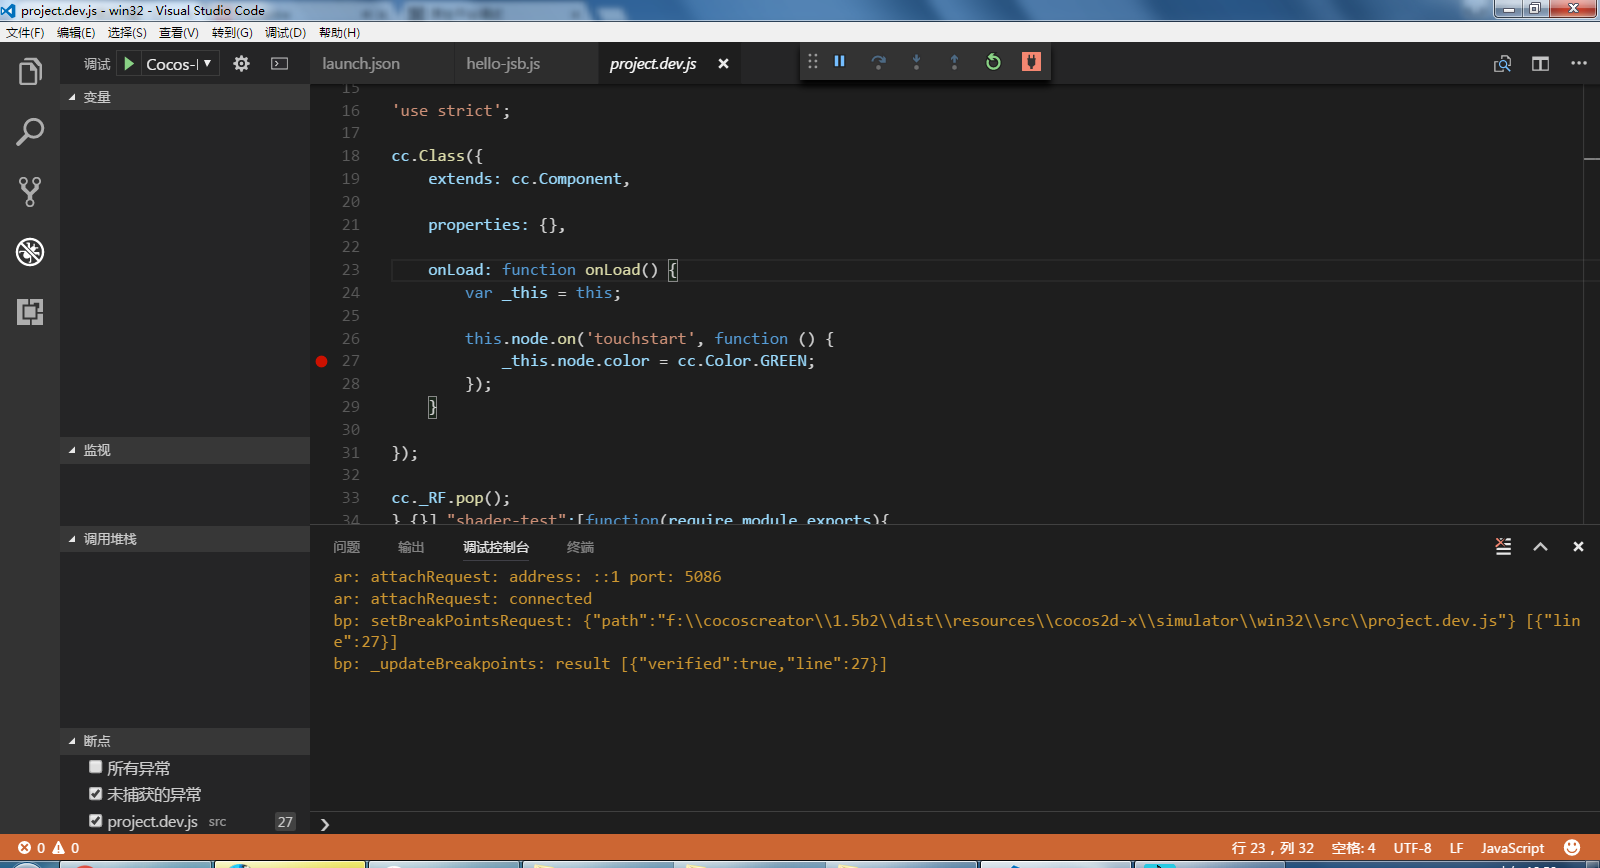Open the editor more actions menu
The image size is (1600, 868).
click(x=1579, y=64)
